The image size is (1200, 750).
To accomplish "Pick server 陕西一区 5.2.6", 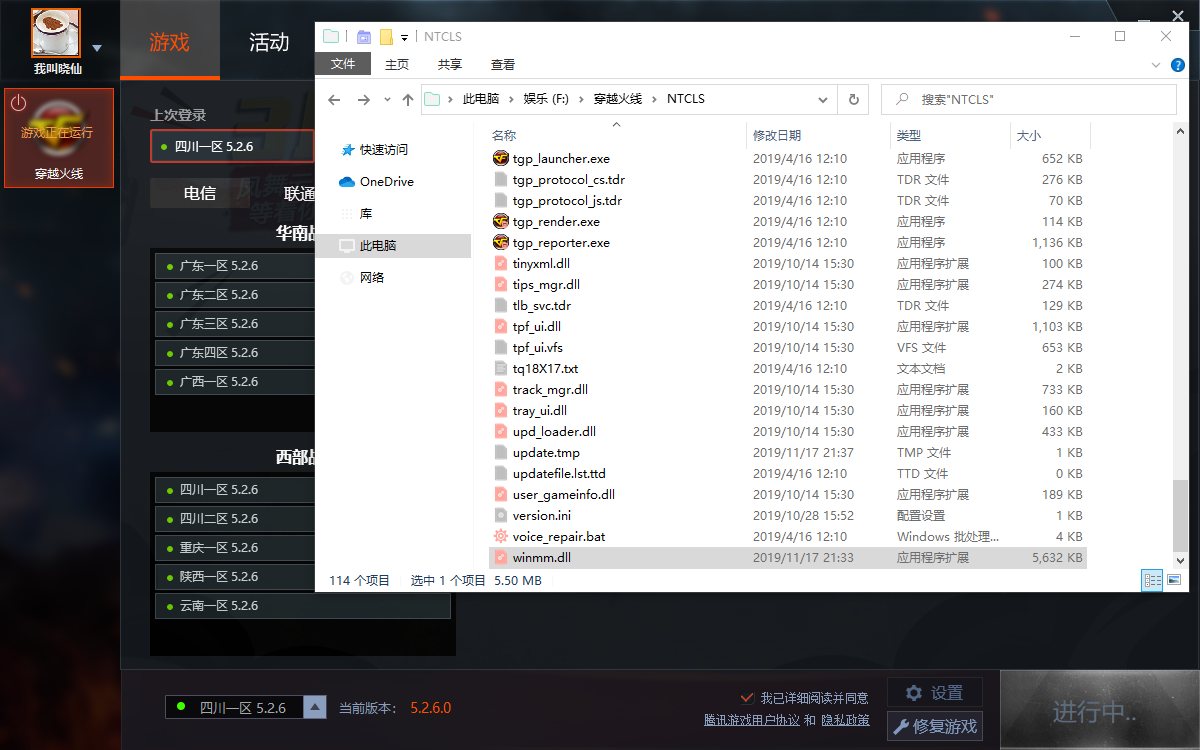I will 236,577.
